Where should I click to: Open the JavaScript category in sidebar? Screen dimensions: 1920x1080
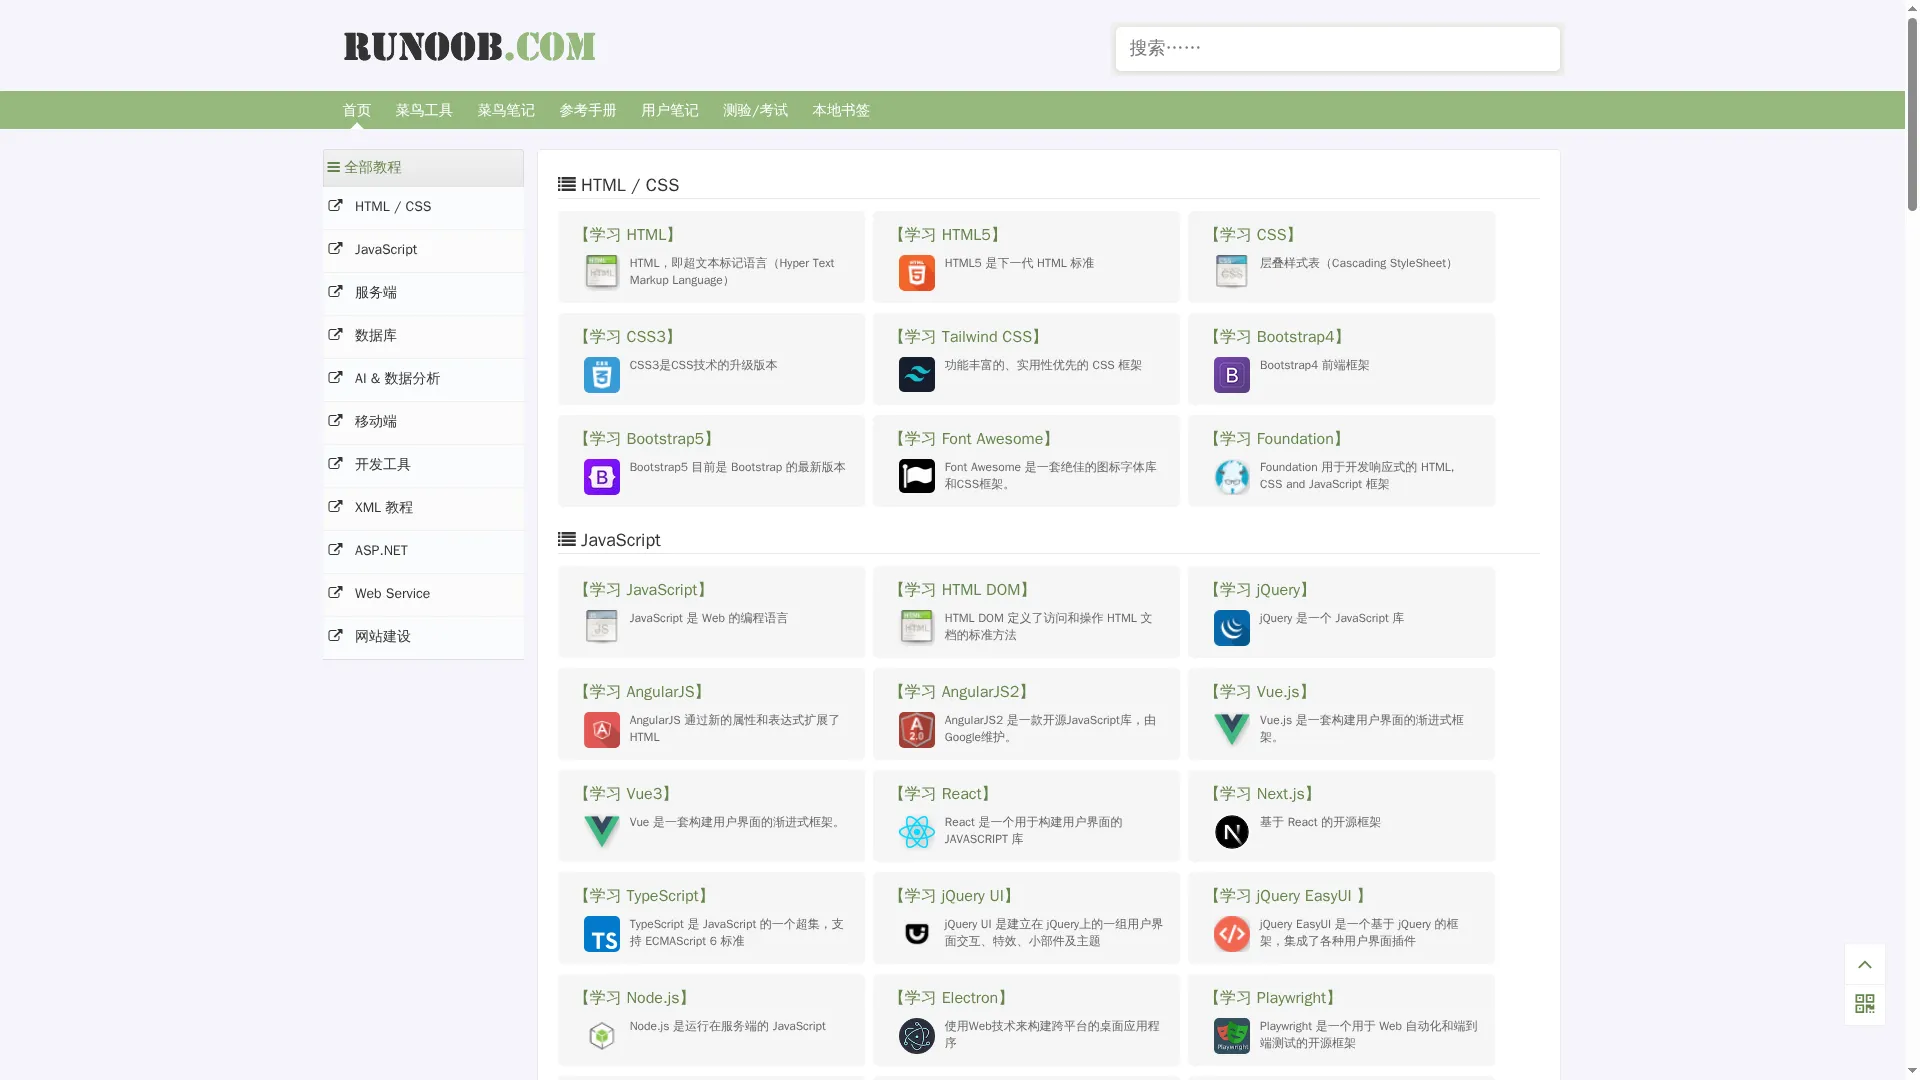coord(385,250)
